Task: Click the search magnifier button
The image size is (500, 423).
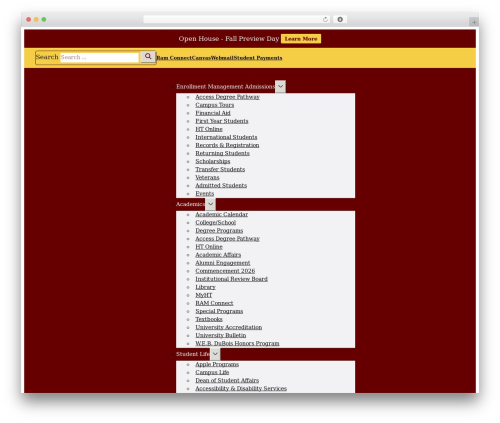Action: click(x=148, y=57)
